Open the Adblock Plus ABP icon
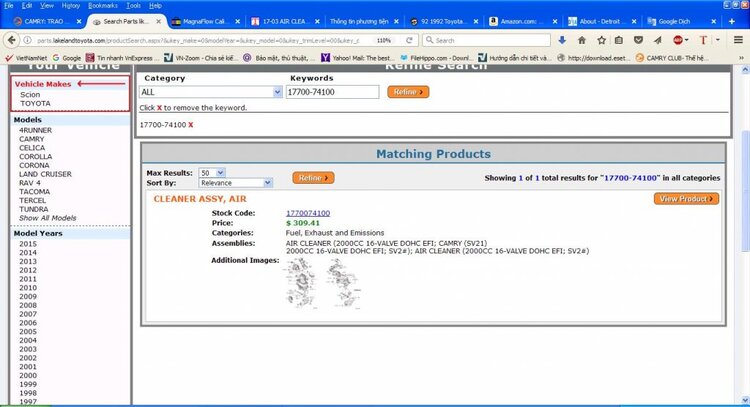This screenshot has width=750, height=407. 678,41
